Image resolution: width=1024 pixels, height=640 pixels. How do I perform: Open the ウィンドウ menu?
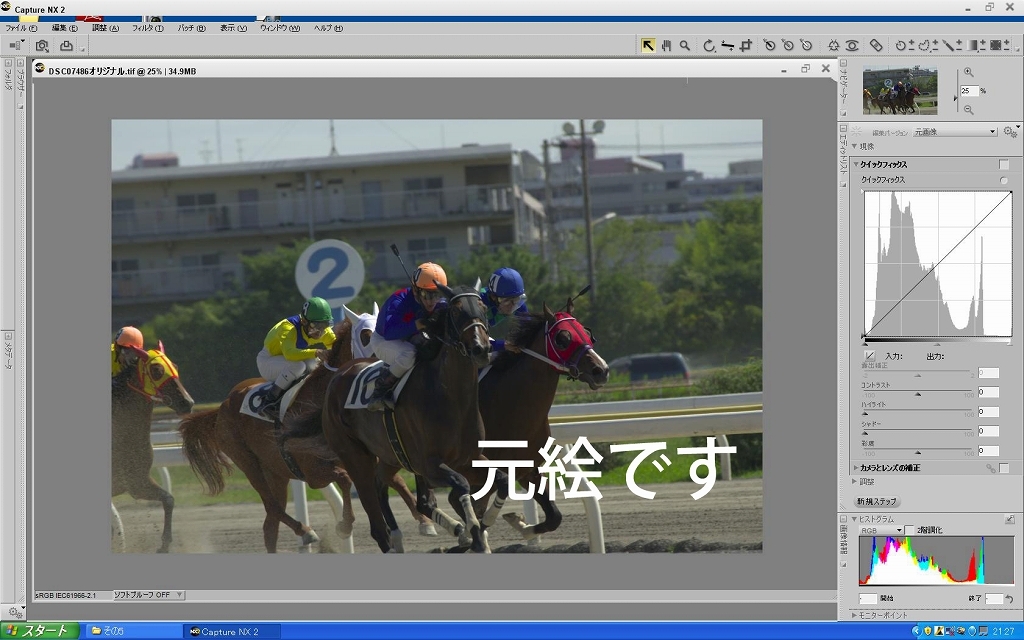[x=280, y=28]
